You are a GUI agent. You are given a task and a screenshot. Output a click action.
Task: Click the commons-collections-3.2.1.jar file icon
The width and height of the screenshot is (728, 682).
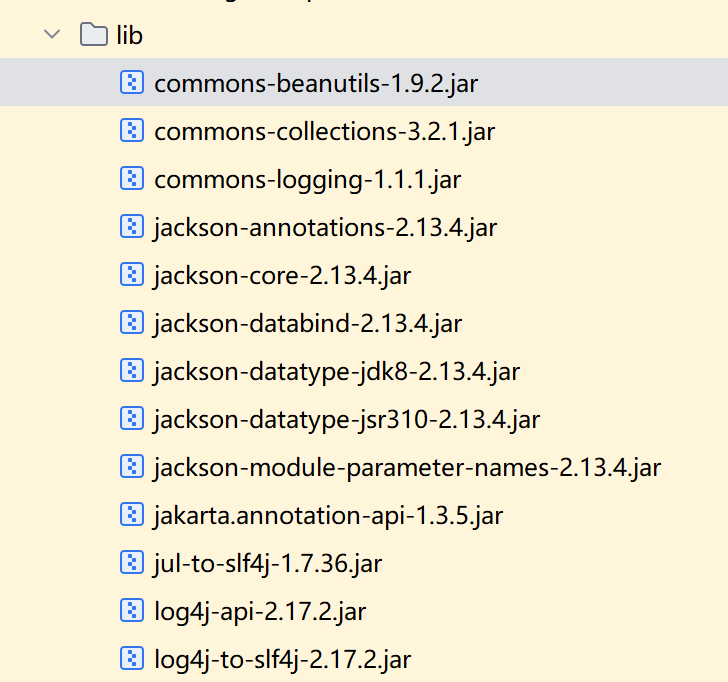tap(132, 130)
